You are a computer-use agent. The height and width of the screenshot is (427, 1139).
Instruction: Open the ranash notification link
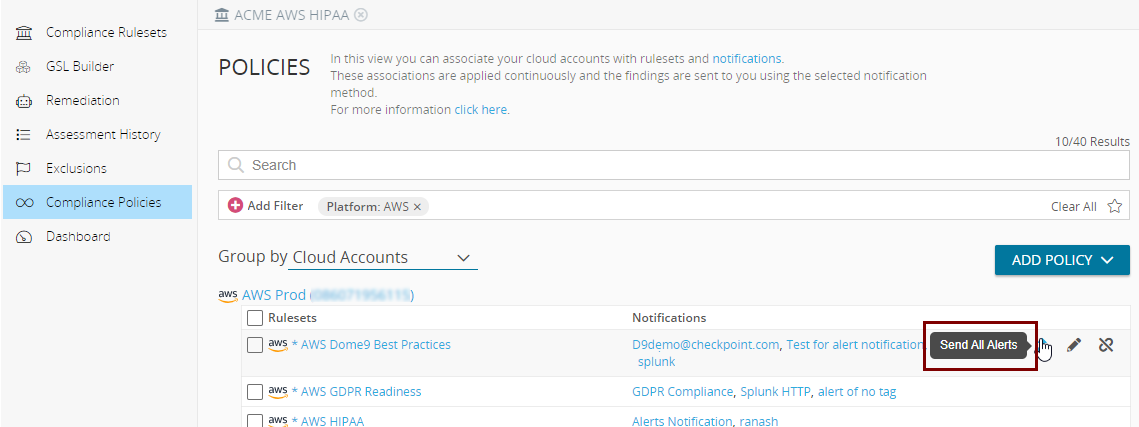[759, 421]
